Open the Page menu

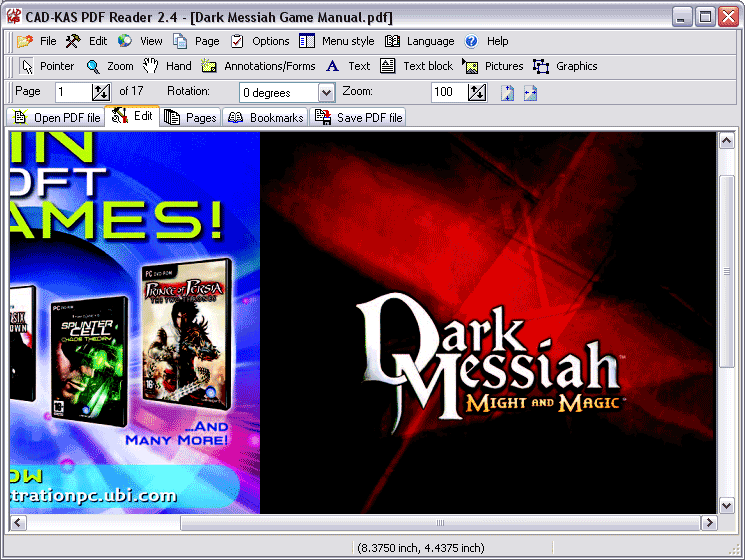207,41
